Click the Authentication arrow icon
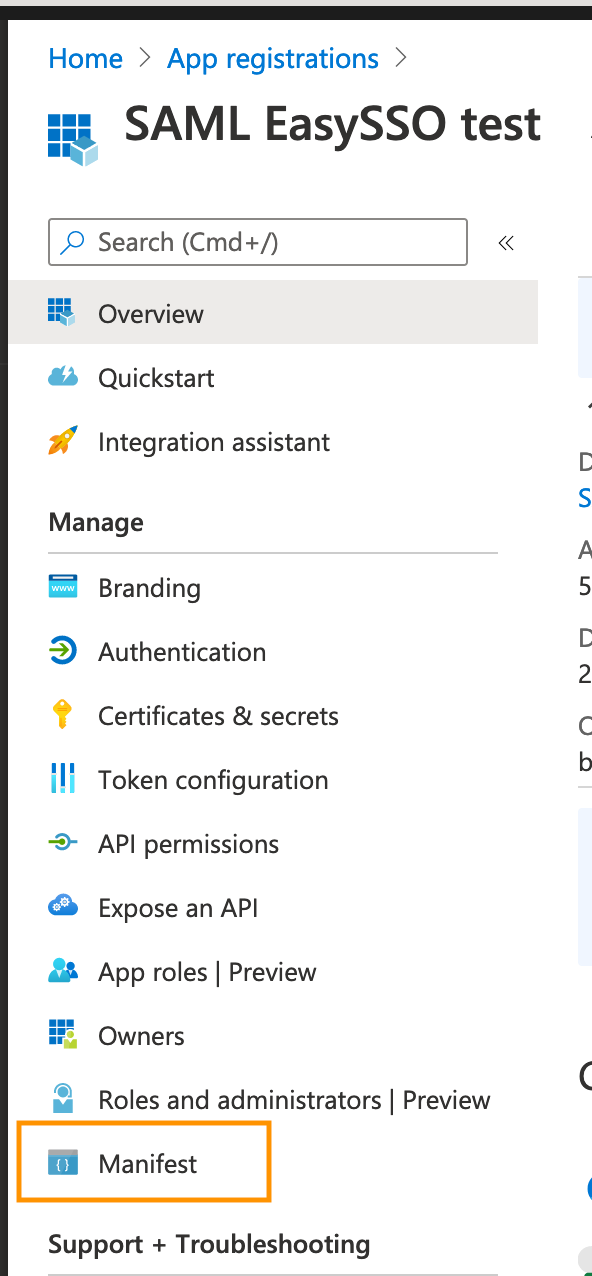Viewport: 592px width, 1276px height. [62, 651]
